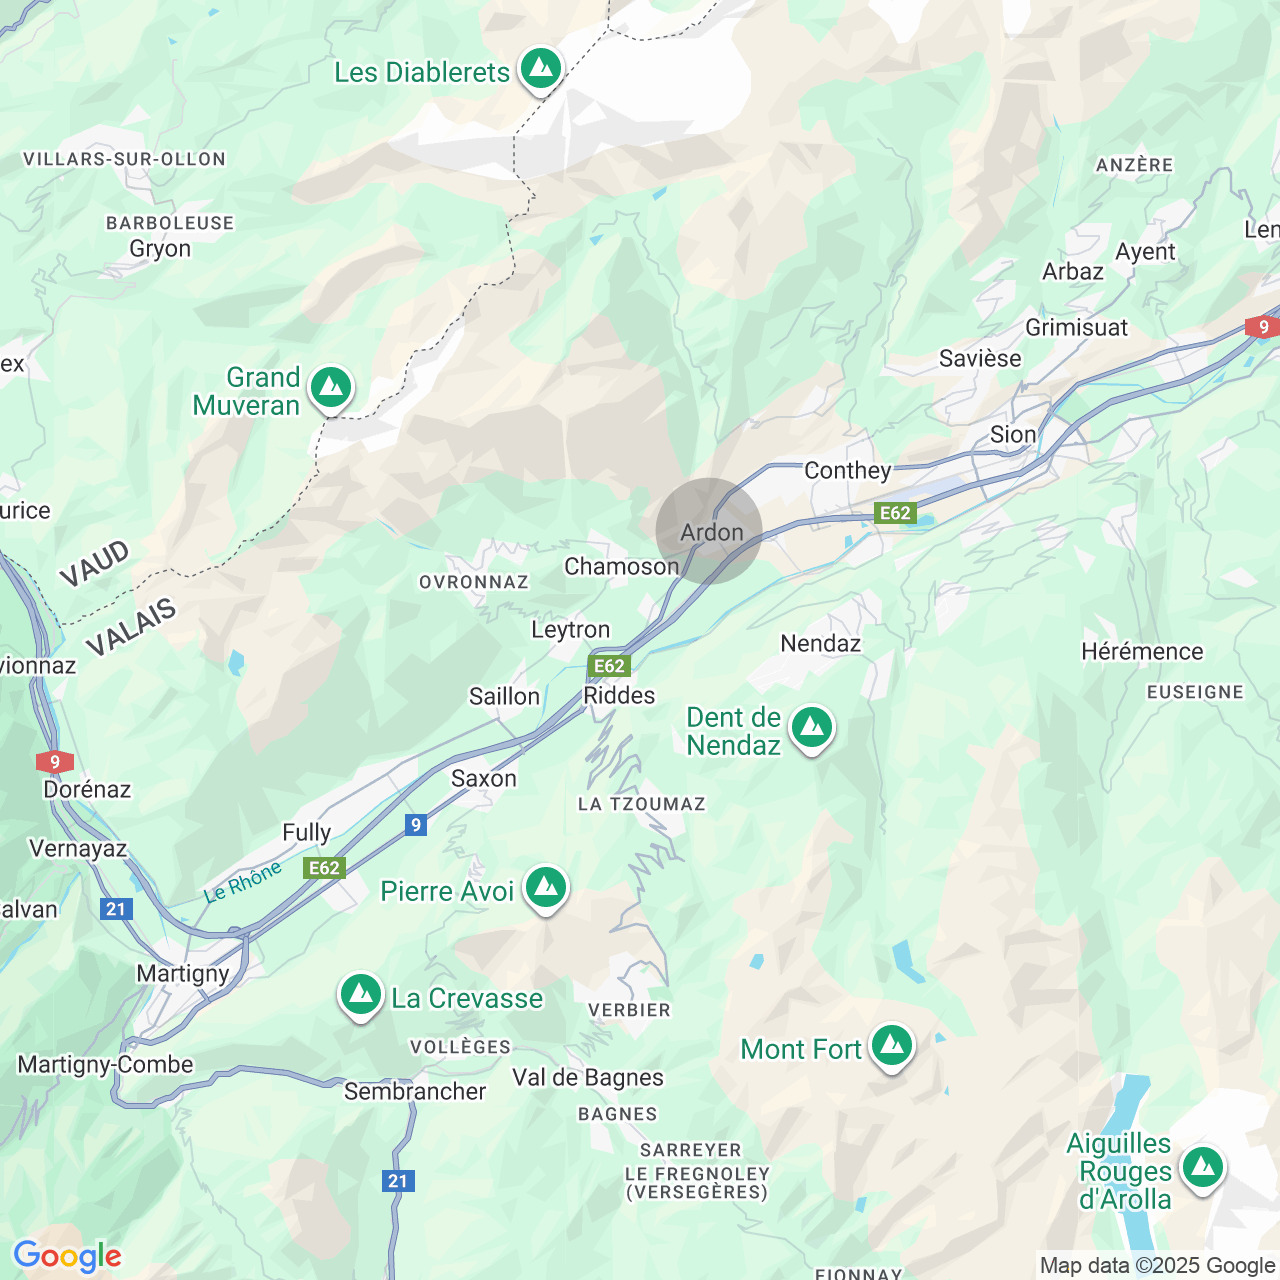Click the Nendaz town label
The height and width of the screenshot is (1280, 1280).
(821, 643)
